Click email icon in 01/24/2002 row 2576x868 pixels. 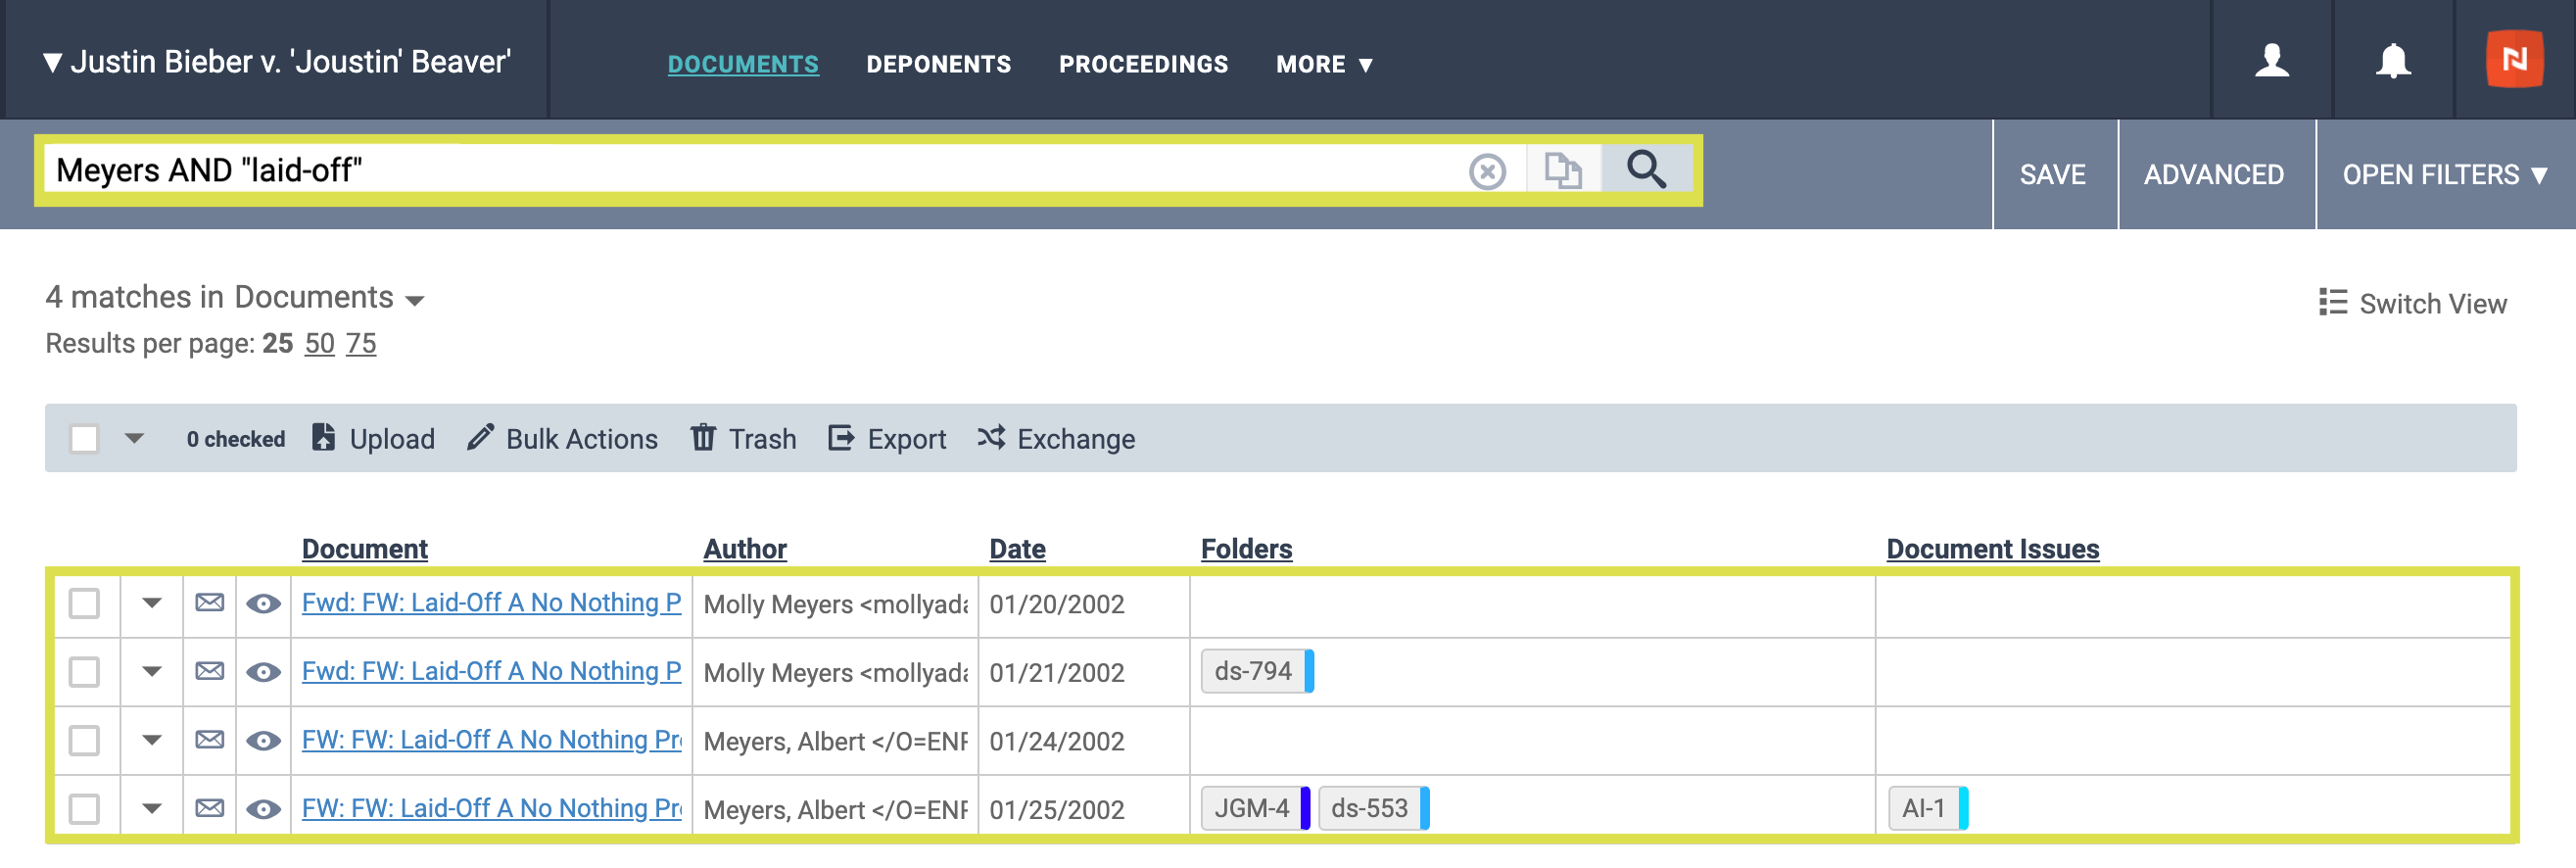(x=209, y=740)
